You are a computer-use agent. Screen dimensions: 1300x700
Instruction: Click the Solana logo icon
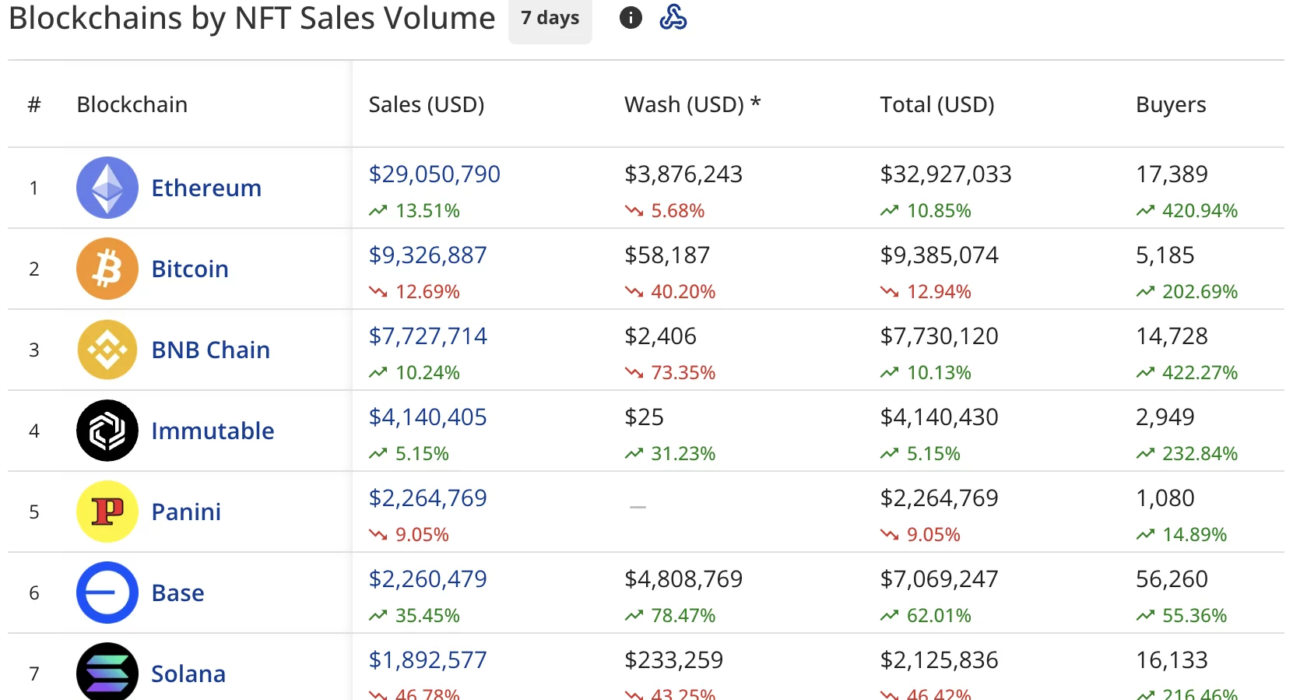click(x=107, y=672)
